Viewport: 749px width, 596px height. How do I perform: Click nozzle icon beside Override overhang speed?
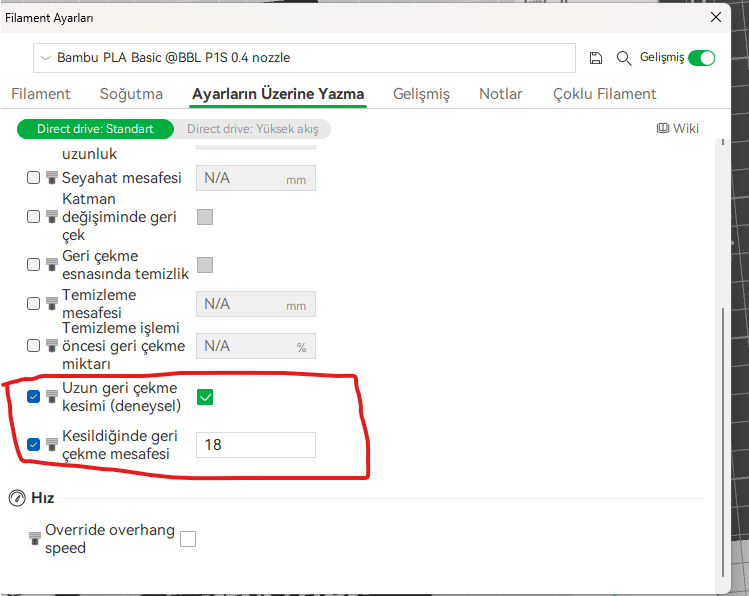(36, 539)
